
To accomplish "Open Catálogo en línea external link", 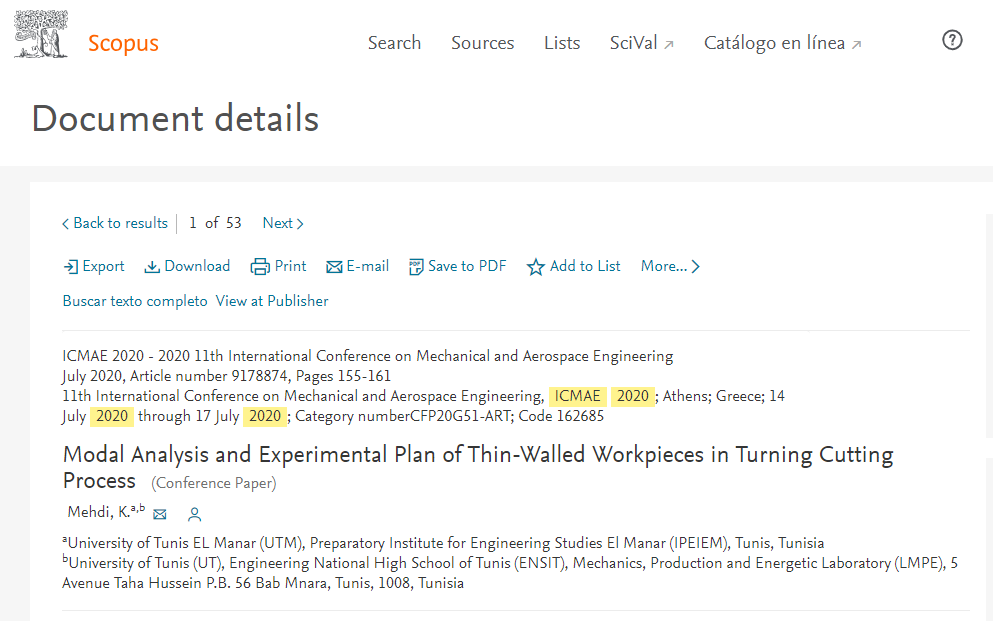I will click(x=782, y=43).
